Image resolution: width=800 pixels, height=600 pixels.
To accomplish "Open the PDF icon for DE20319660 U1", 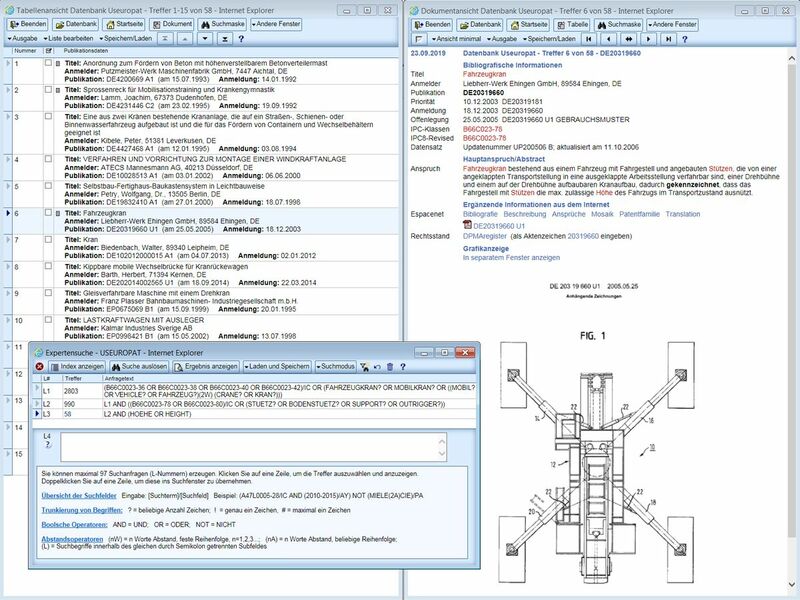I will (467, 225).
